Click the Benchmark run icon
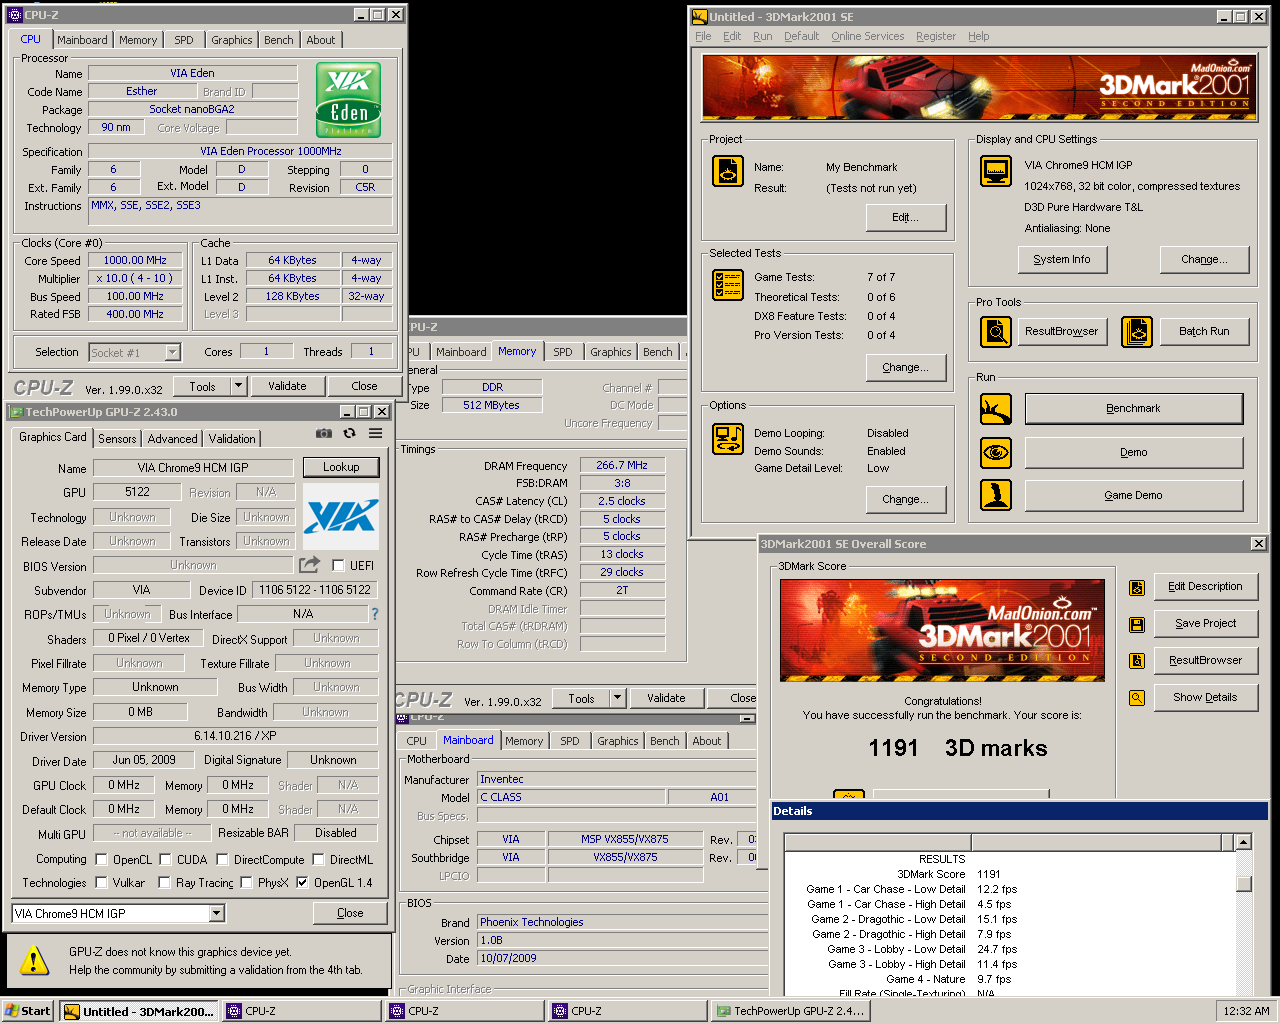This screenshot has width=1280, height=1024. pos(996,408)
